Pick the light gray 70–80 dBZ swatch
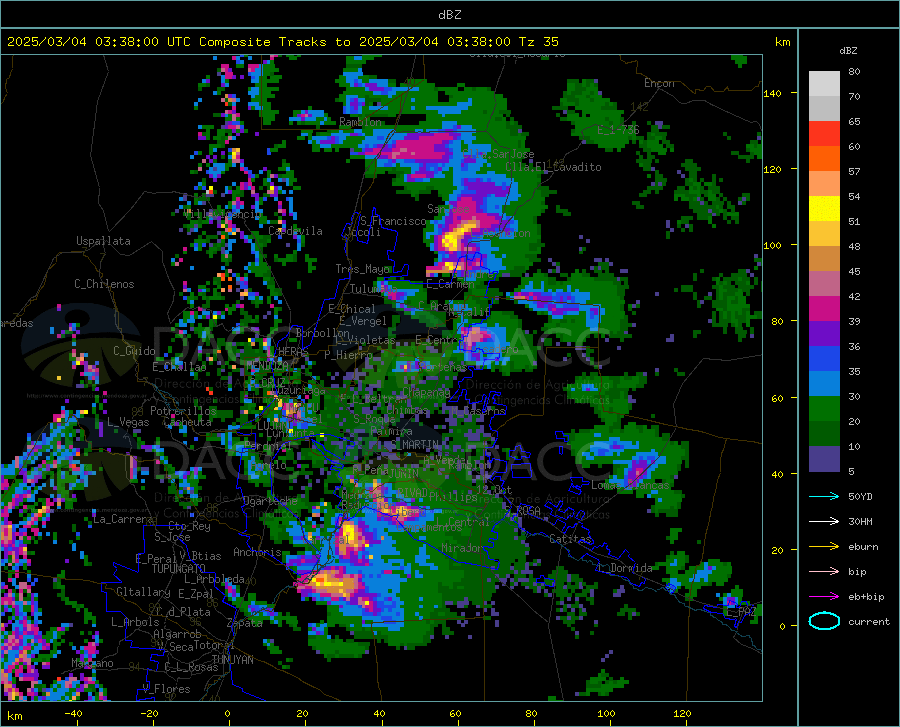This screenshot has height=727, width=900. (x=824, y=84)
